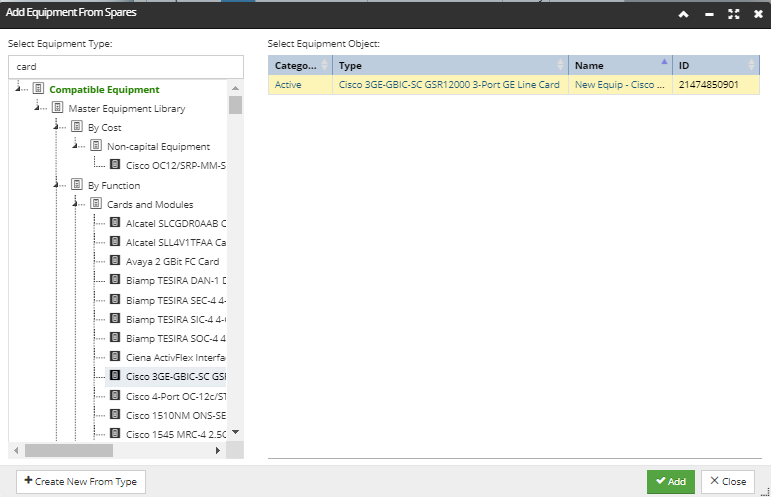Click the Compatible Equipment folder icon
771x497 pixels.
pyautogui.click(x=38, y=88)
